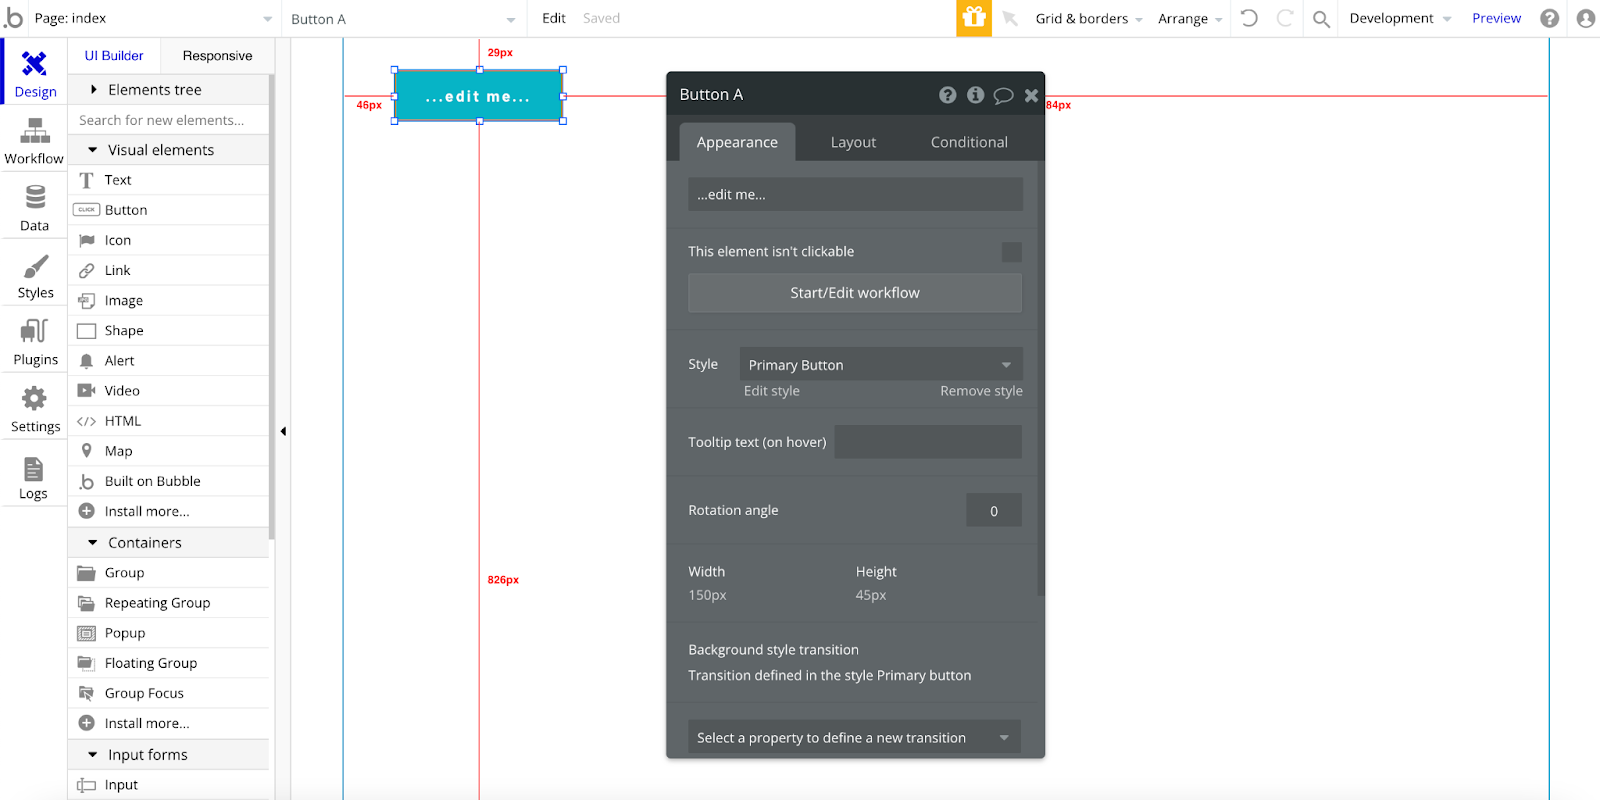Open the Arrange dropdown
The height and width of the screenshot is (800, 1600).
click(1190, 18)
